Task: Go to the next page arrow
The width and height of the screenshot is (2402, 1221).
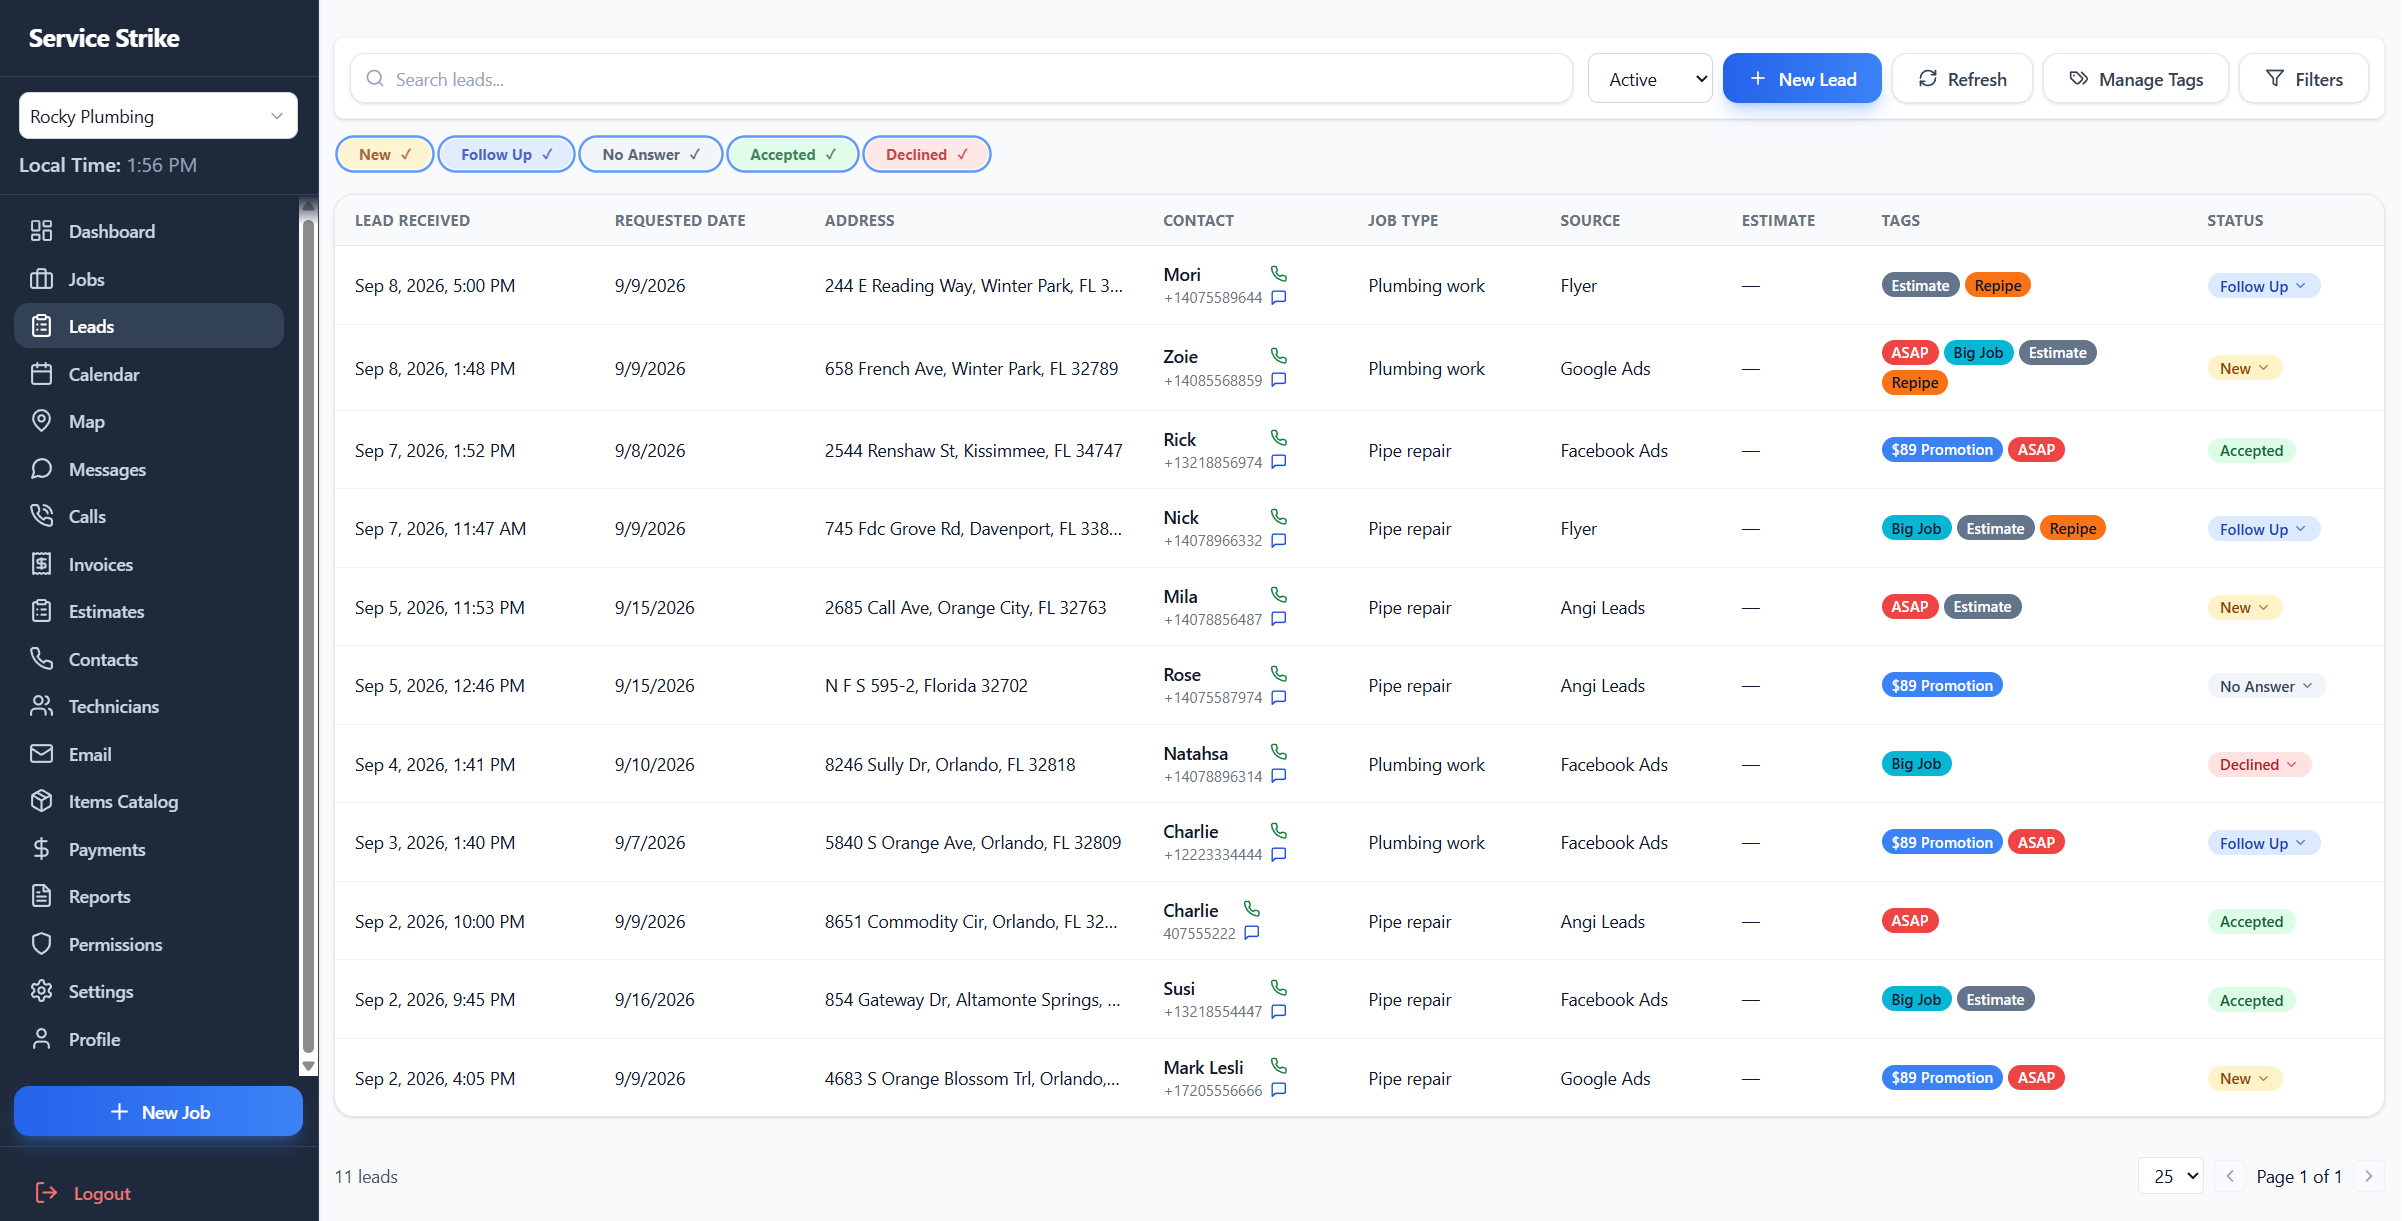Action: (x=2368, y=1176)
